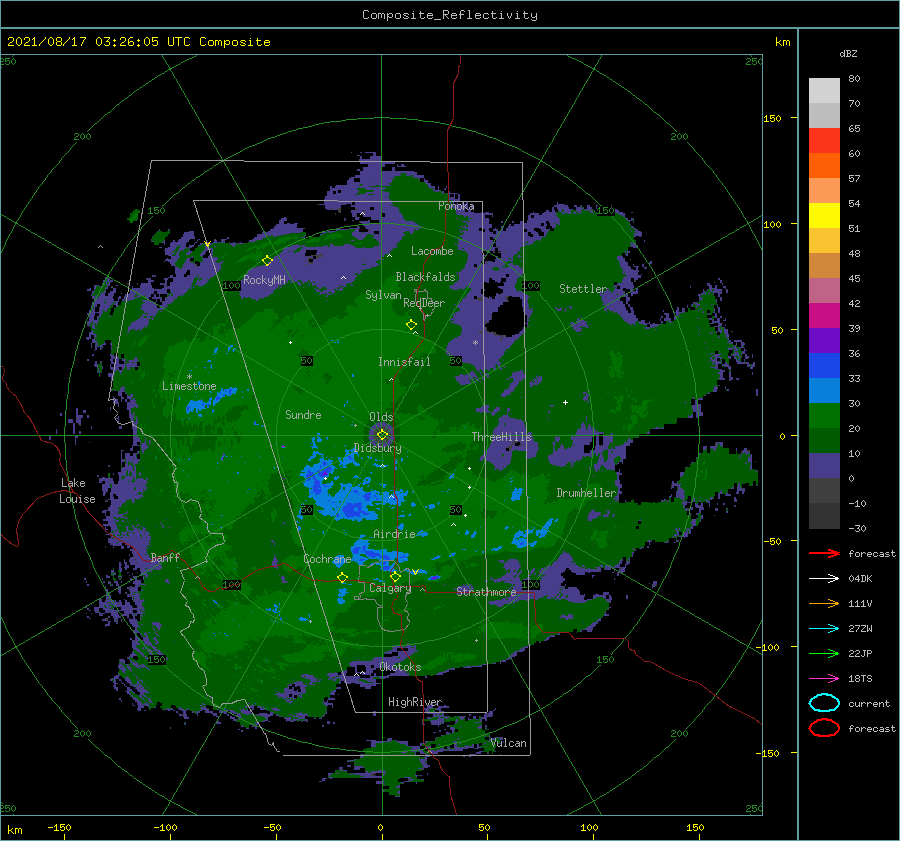Pick the slate purple 0–10 dBZ swatch
The height and width of the screenshot is (841, 900).
824,466
